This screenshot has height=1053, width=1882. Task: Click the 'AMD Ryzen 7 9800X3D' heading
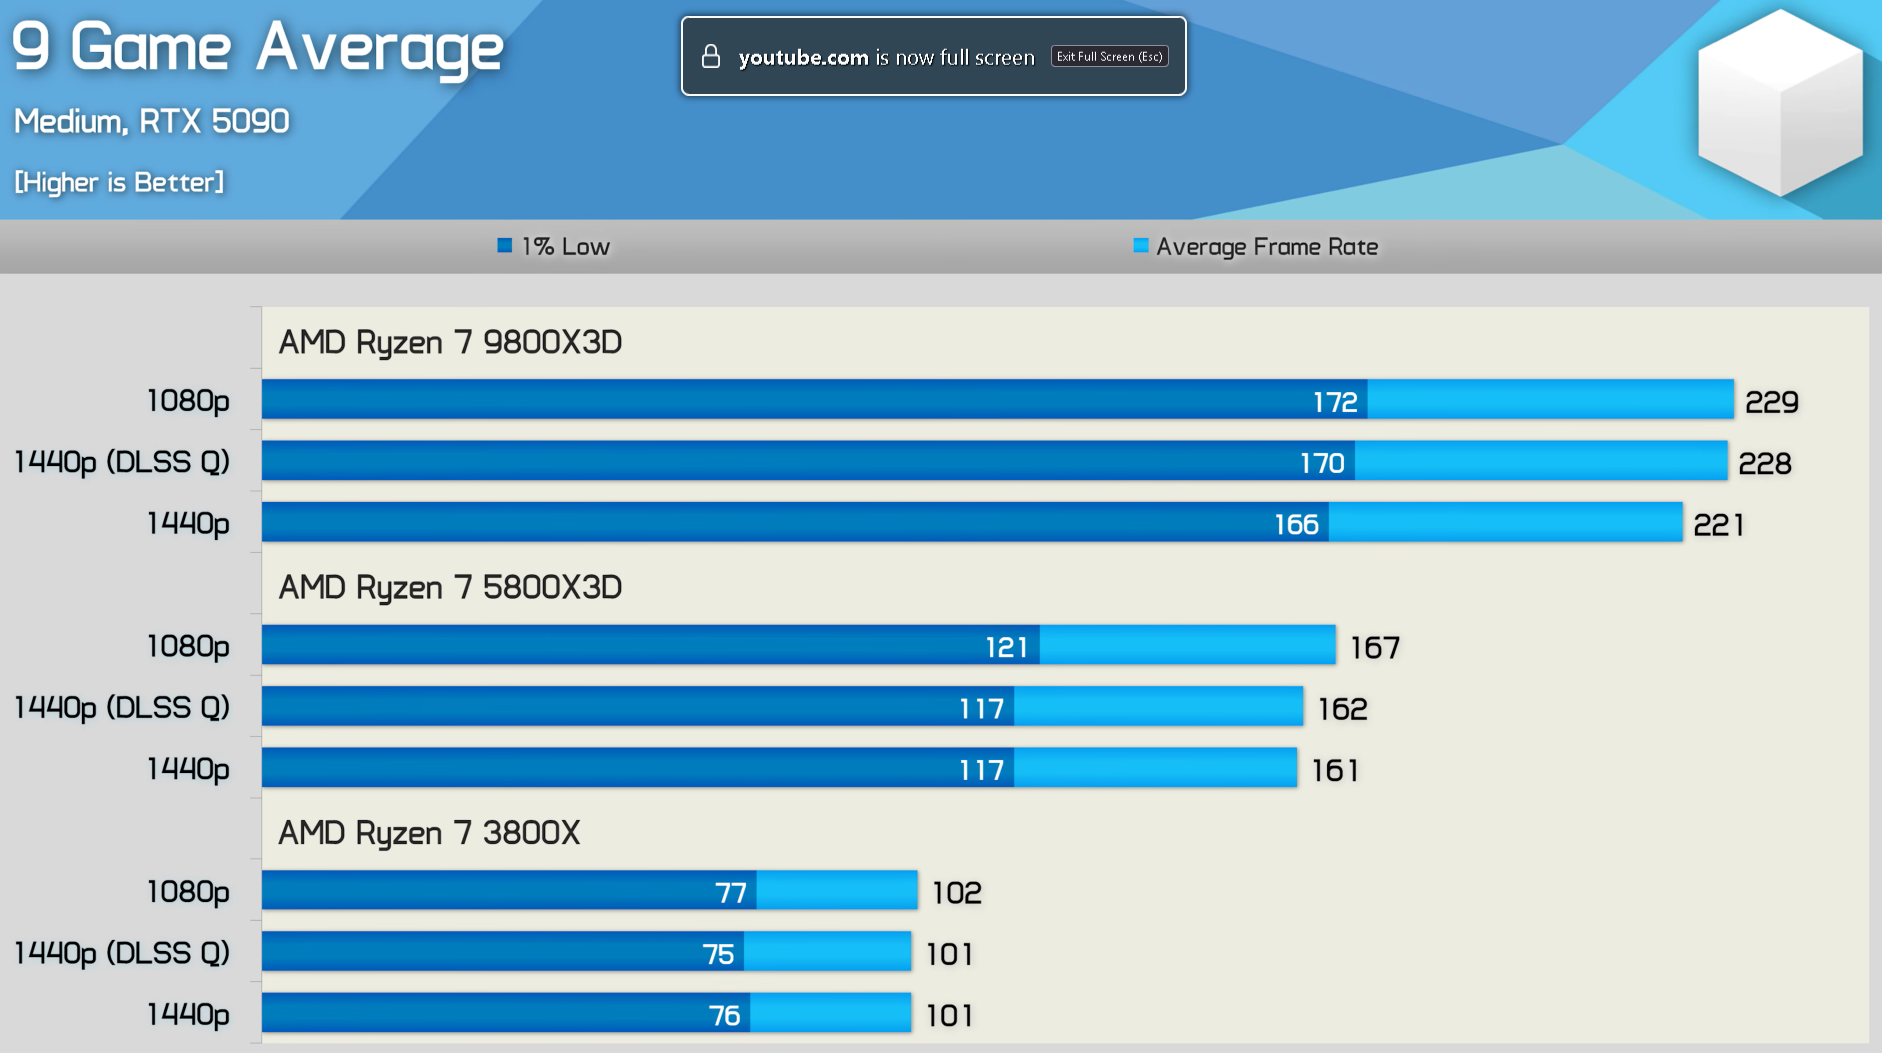(x=450, y=343)
